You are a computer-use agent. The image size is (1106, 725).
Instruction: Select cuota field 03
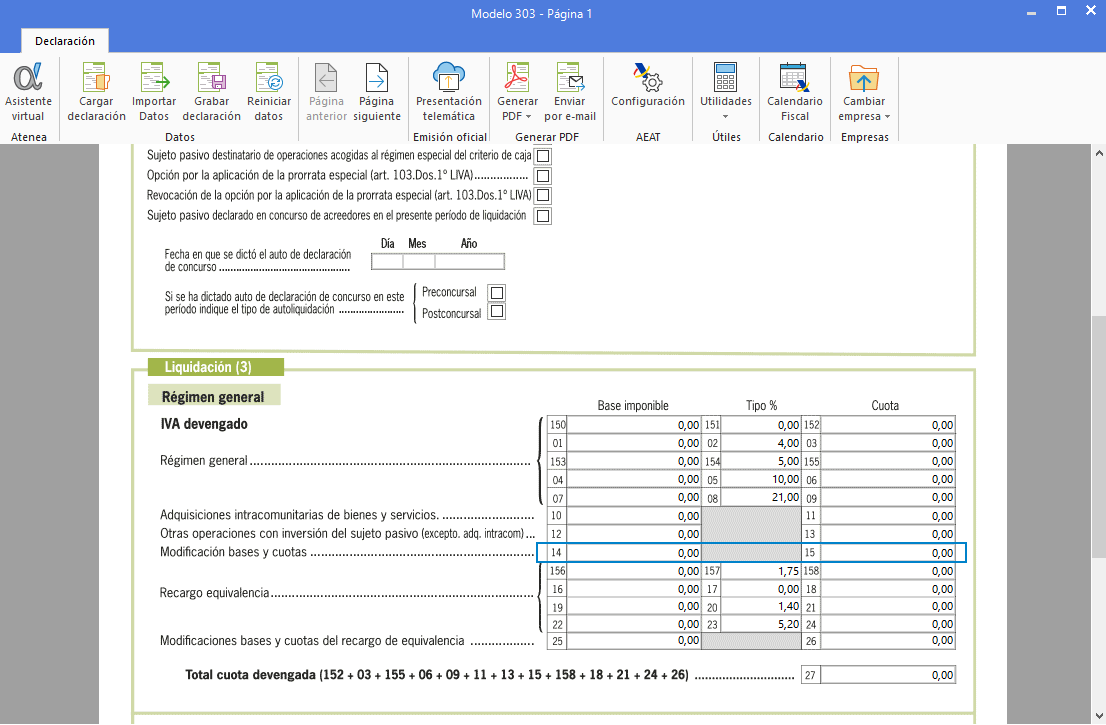point(888,443)
